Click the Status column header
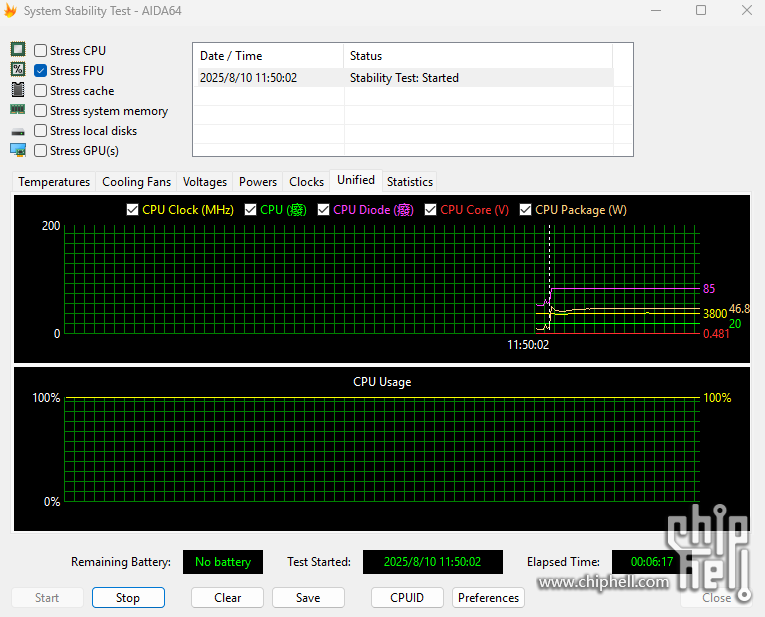Screen dimensions: 765x617 tap(478, 56)
